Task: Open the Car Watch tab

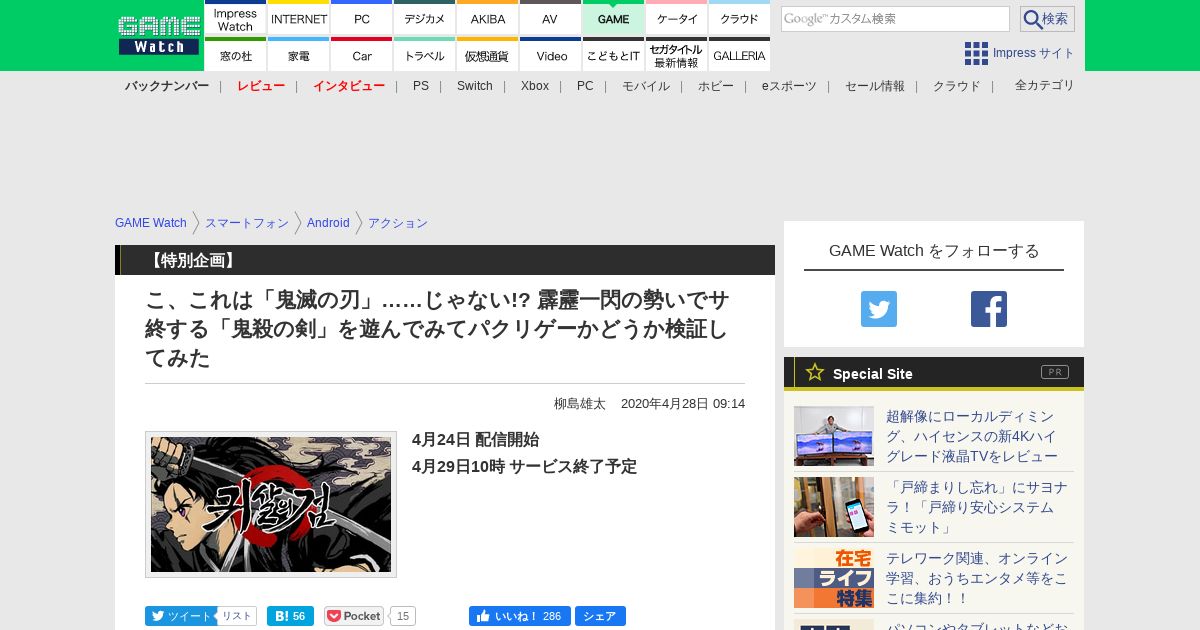Action: pyautogui.click(x=361, y=55)
